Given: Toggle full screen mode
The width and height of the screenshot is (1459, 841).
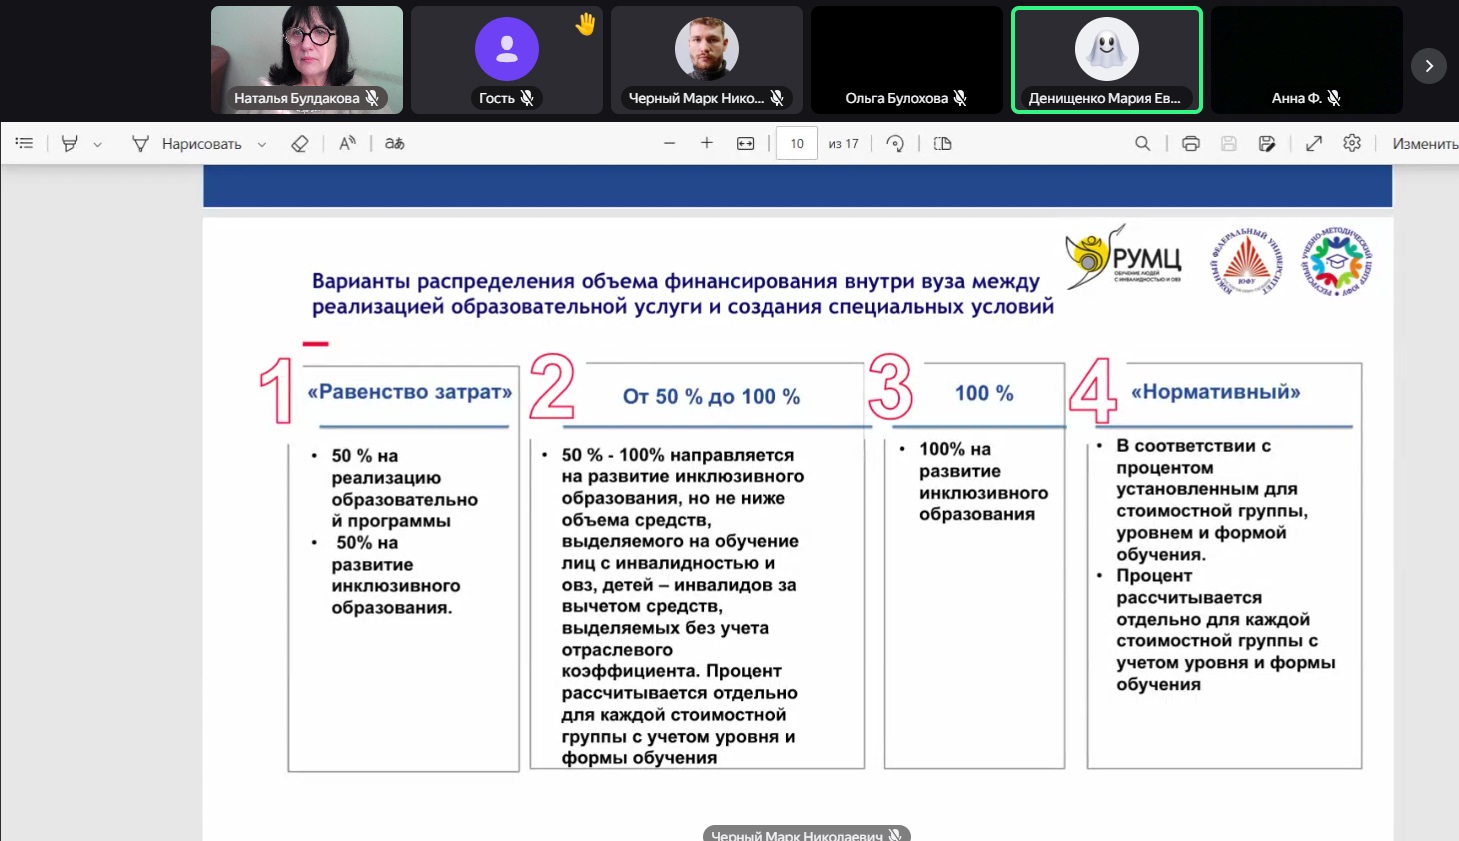Looking at the screenshot, I should (x=1314, y=144).
